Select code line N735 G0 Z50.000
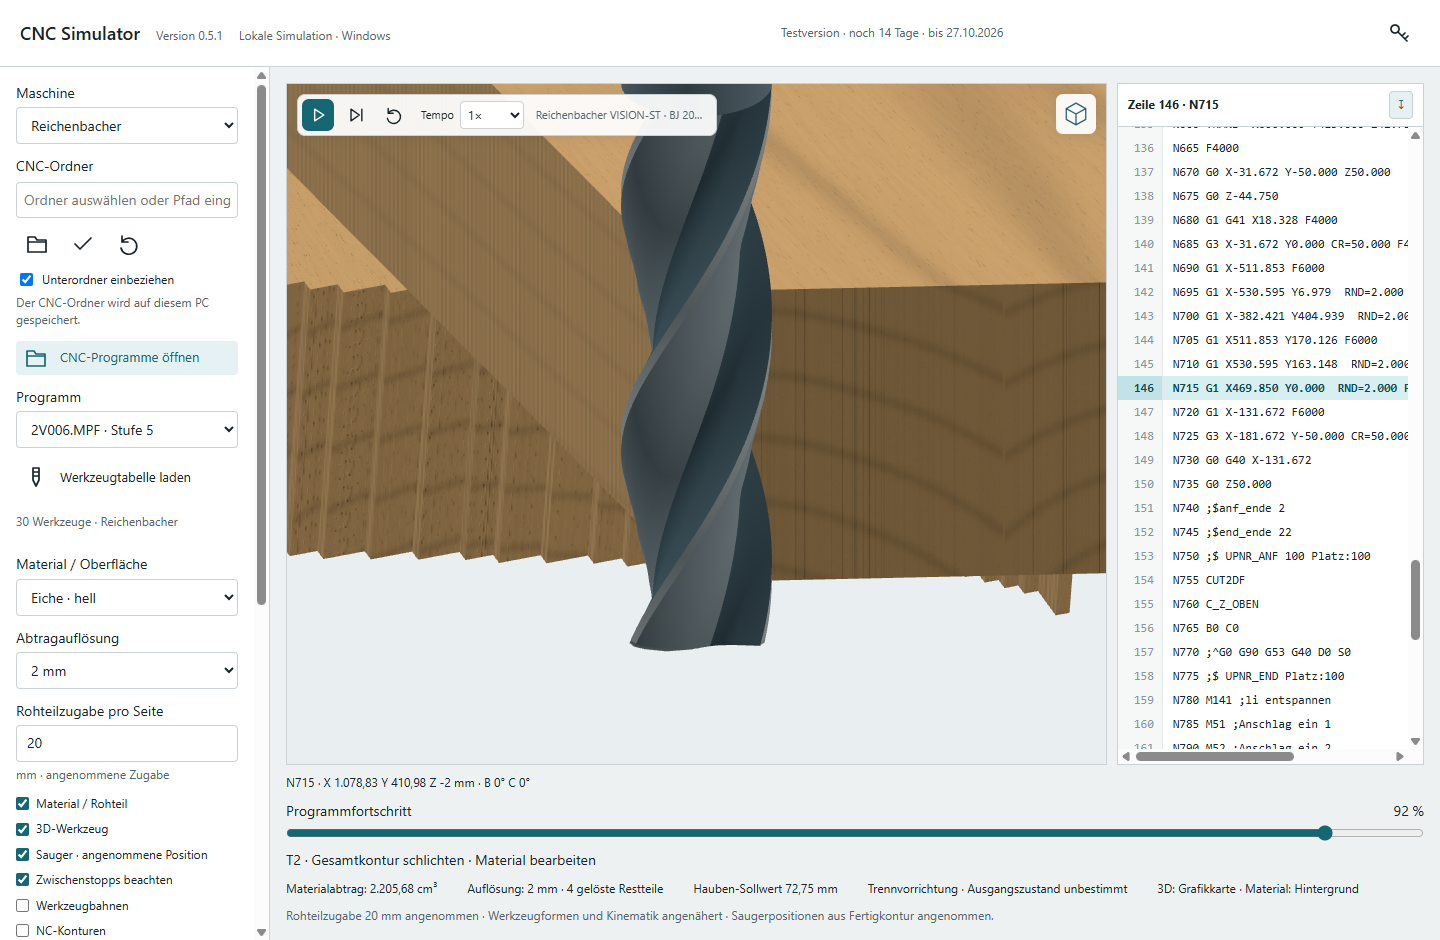Viewport: 1440px width, 940px height. tap(1263, 484)
